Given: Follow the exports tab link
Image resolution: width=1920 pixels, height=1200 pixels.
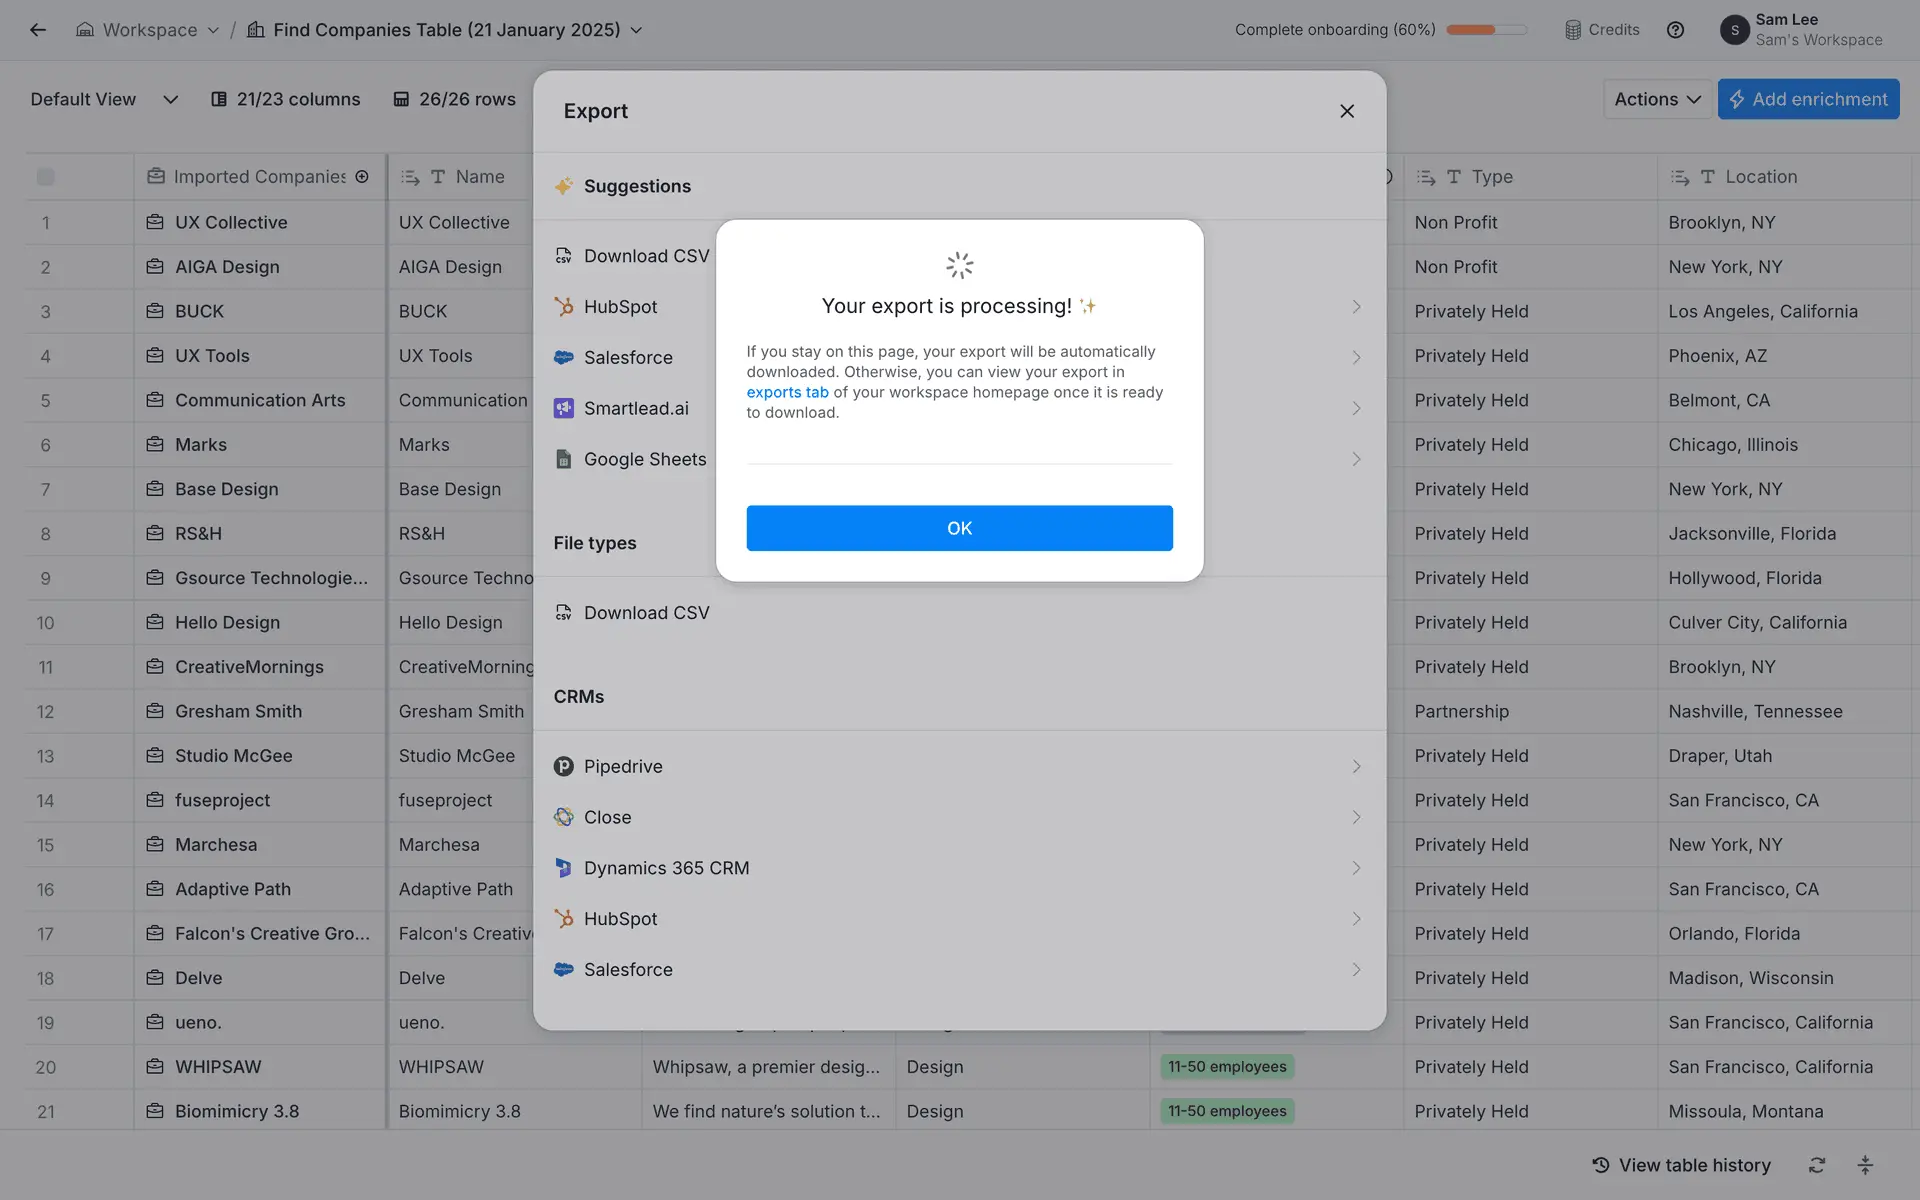Looking at the screenshot, I should click(787, 392).
